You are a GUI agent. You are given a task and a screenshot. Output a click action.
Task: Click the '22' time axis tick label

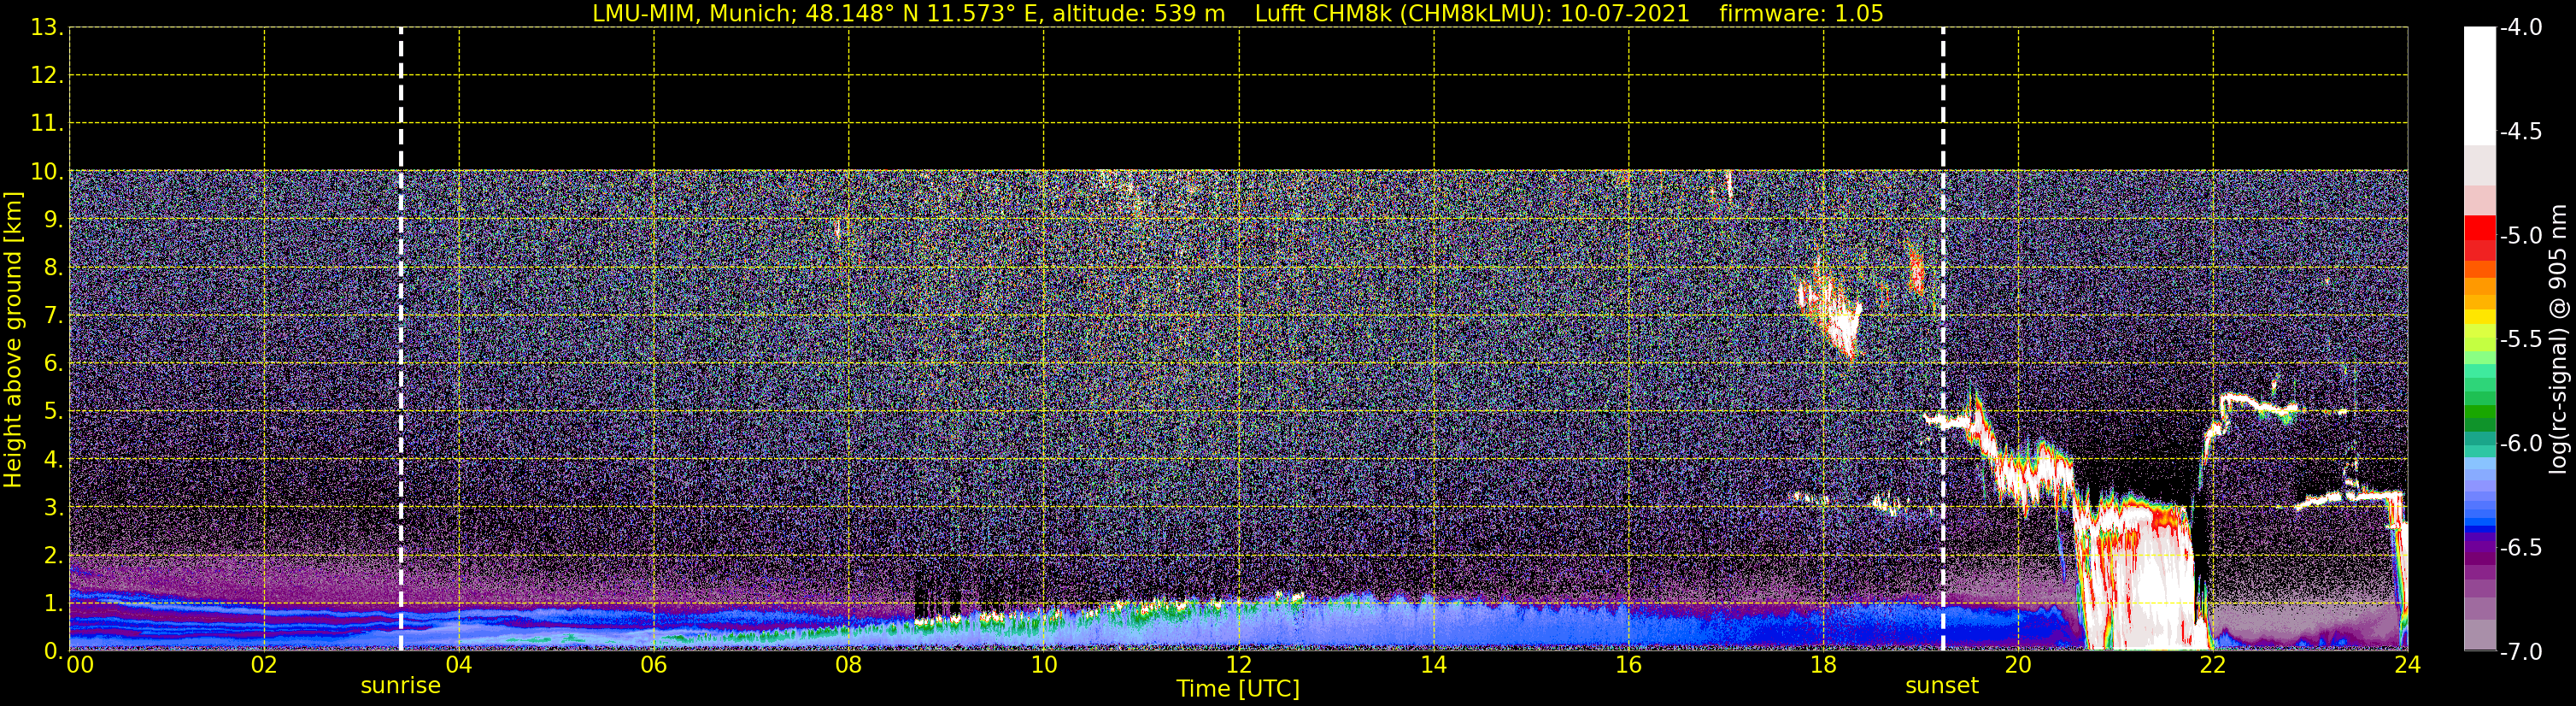coord(2213,665)
